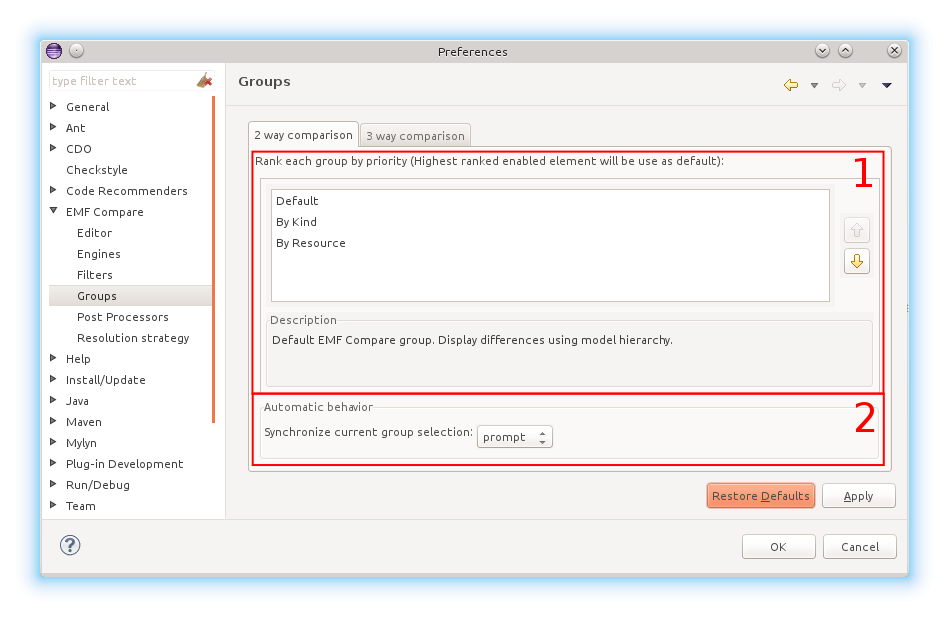
Task: Select the By Kind group in list
Action: click(x=296, y=222)
